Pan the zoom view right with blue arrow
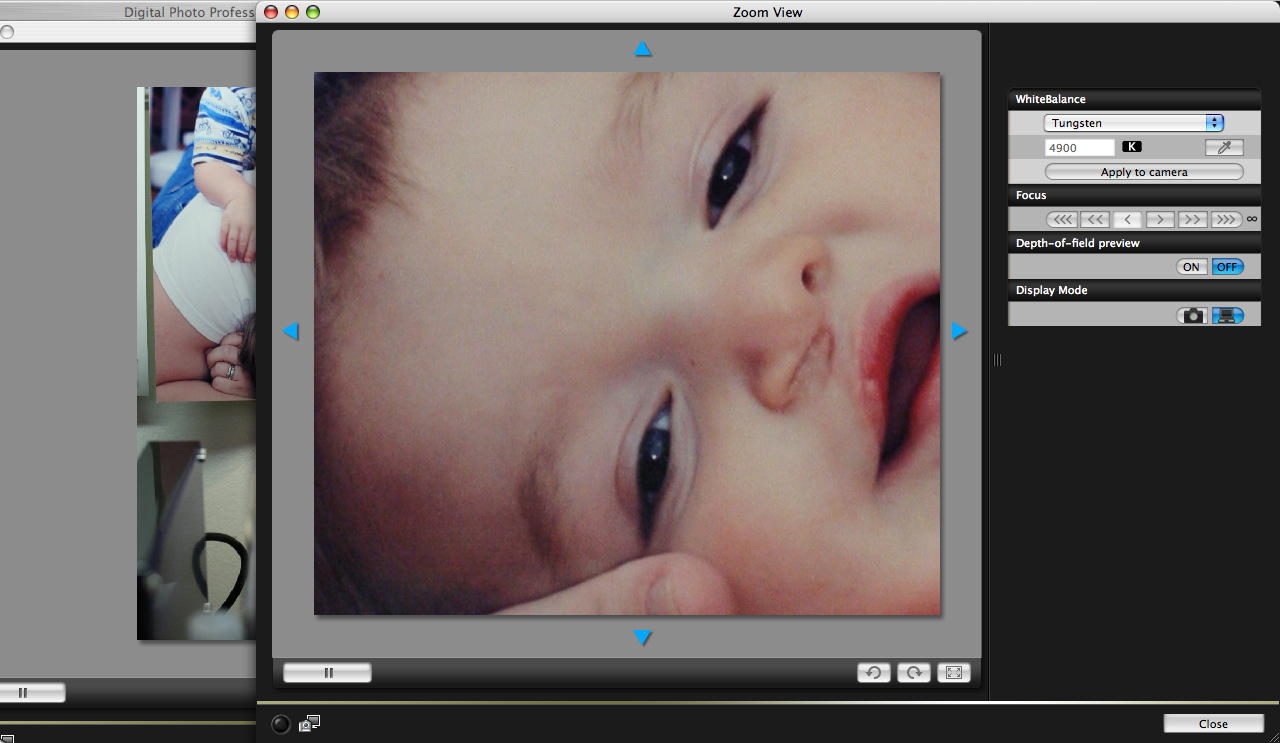The width and height of the screenshot is (1280, 743). (959, 331)
